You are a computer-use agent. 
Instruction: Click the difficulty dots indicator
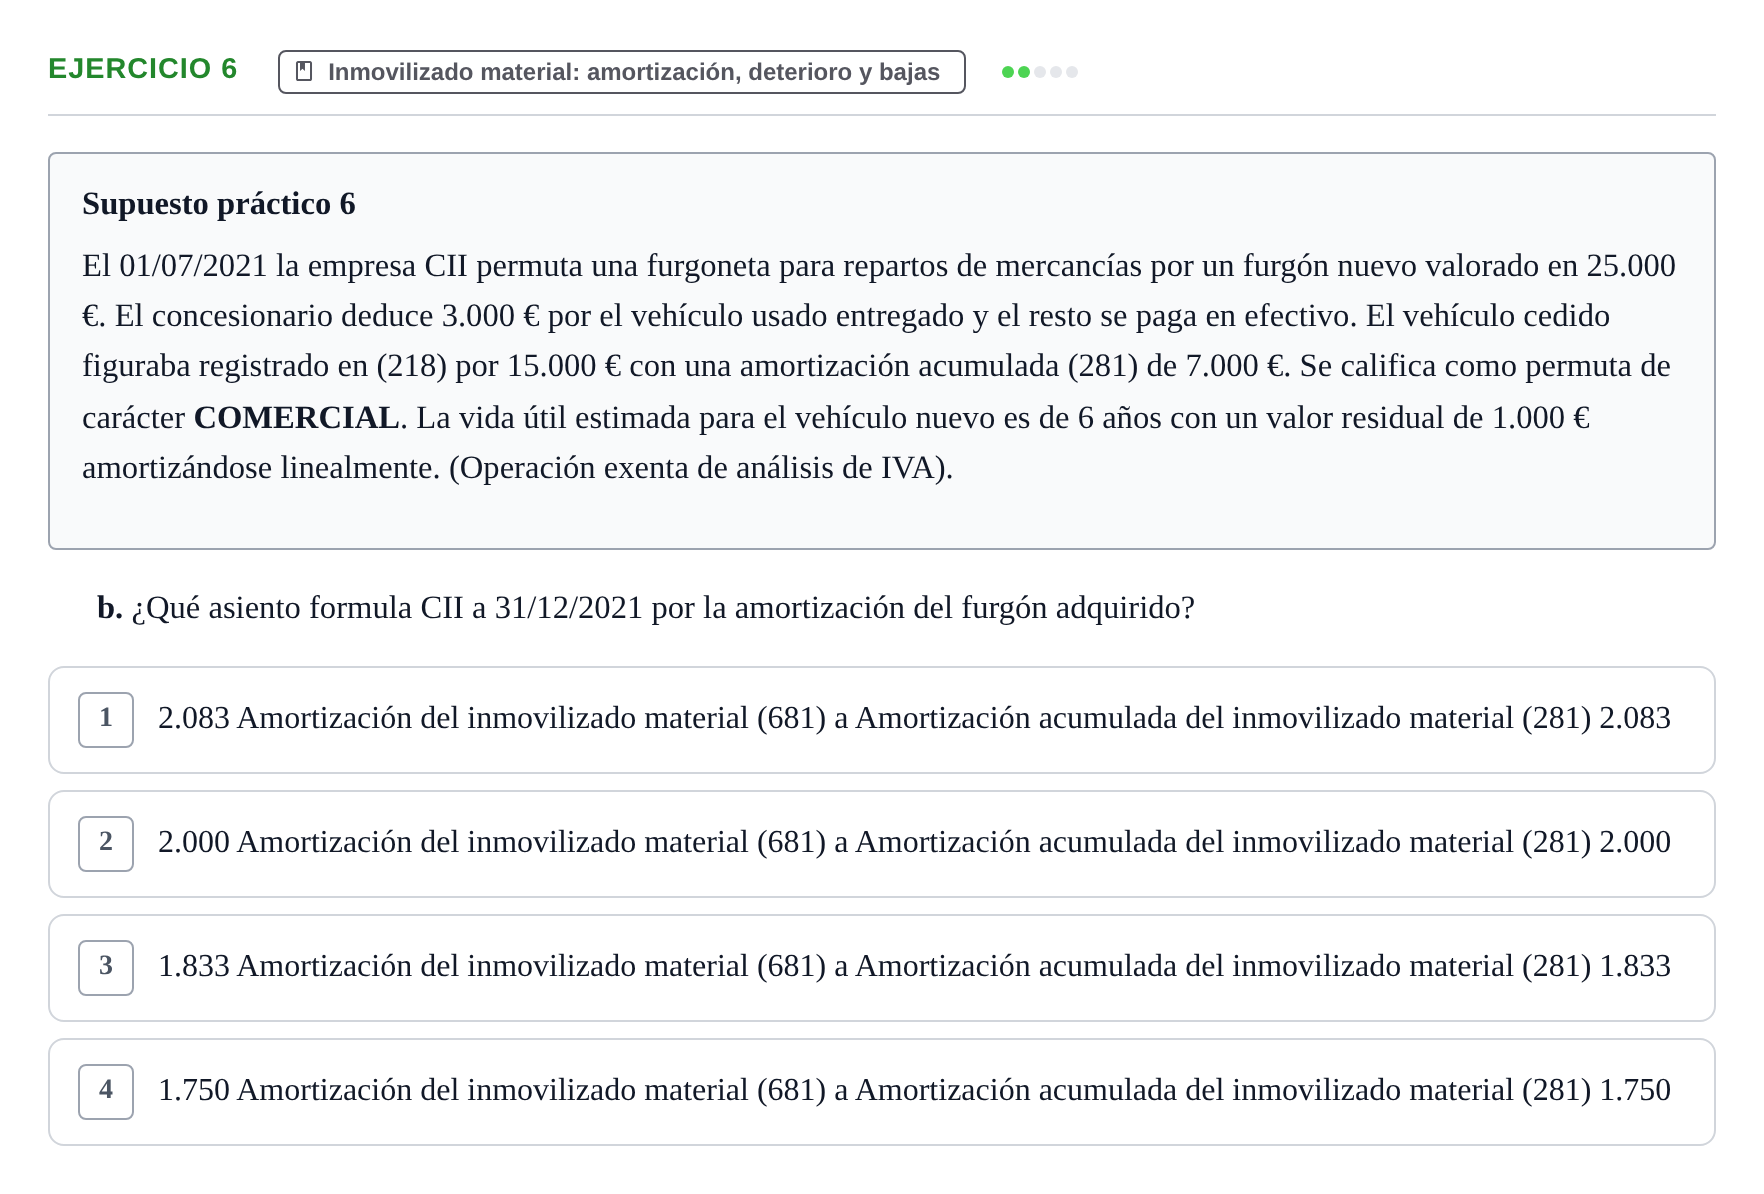[1040, 72]
